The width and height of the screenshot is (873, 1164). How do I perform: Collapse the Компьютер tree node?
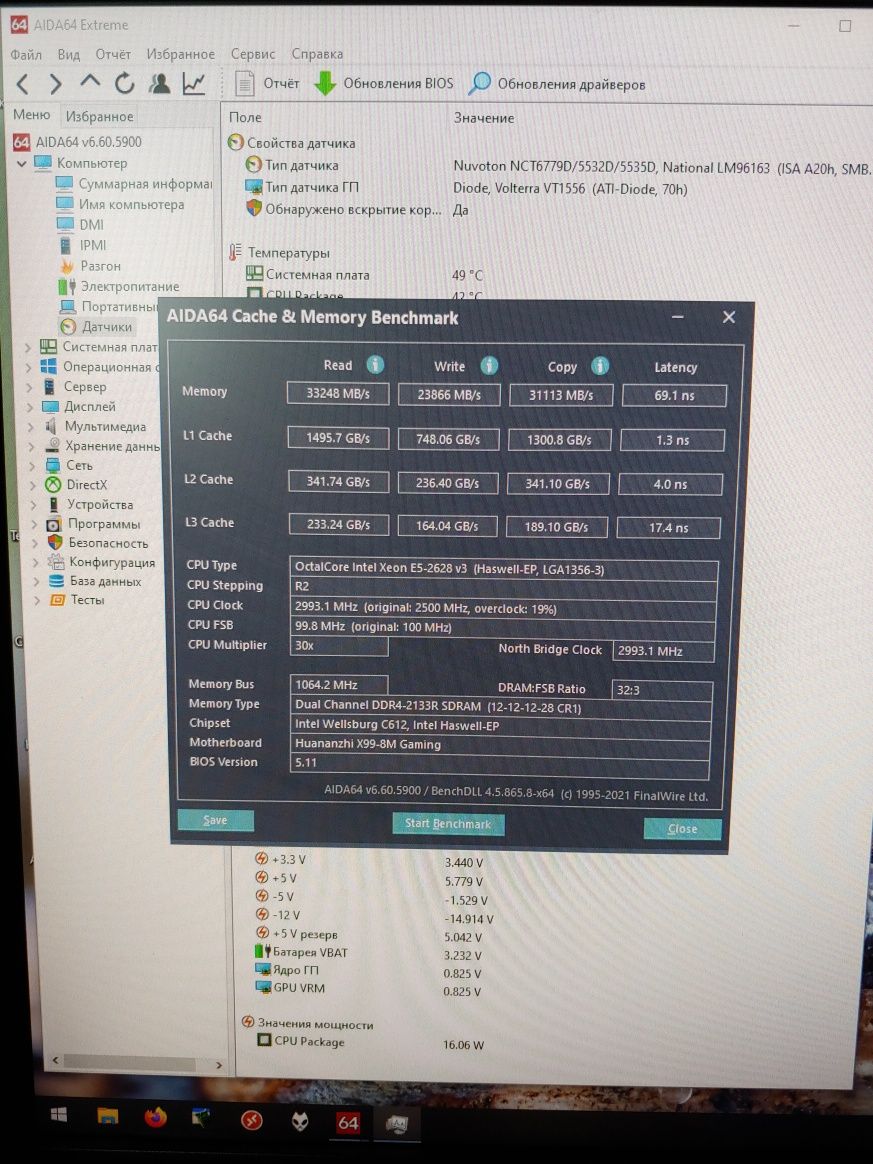(x=22, y=163)
